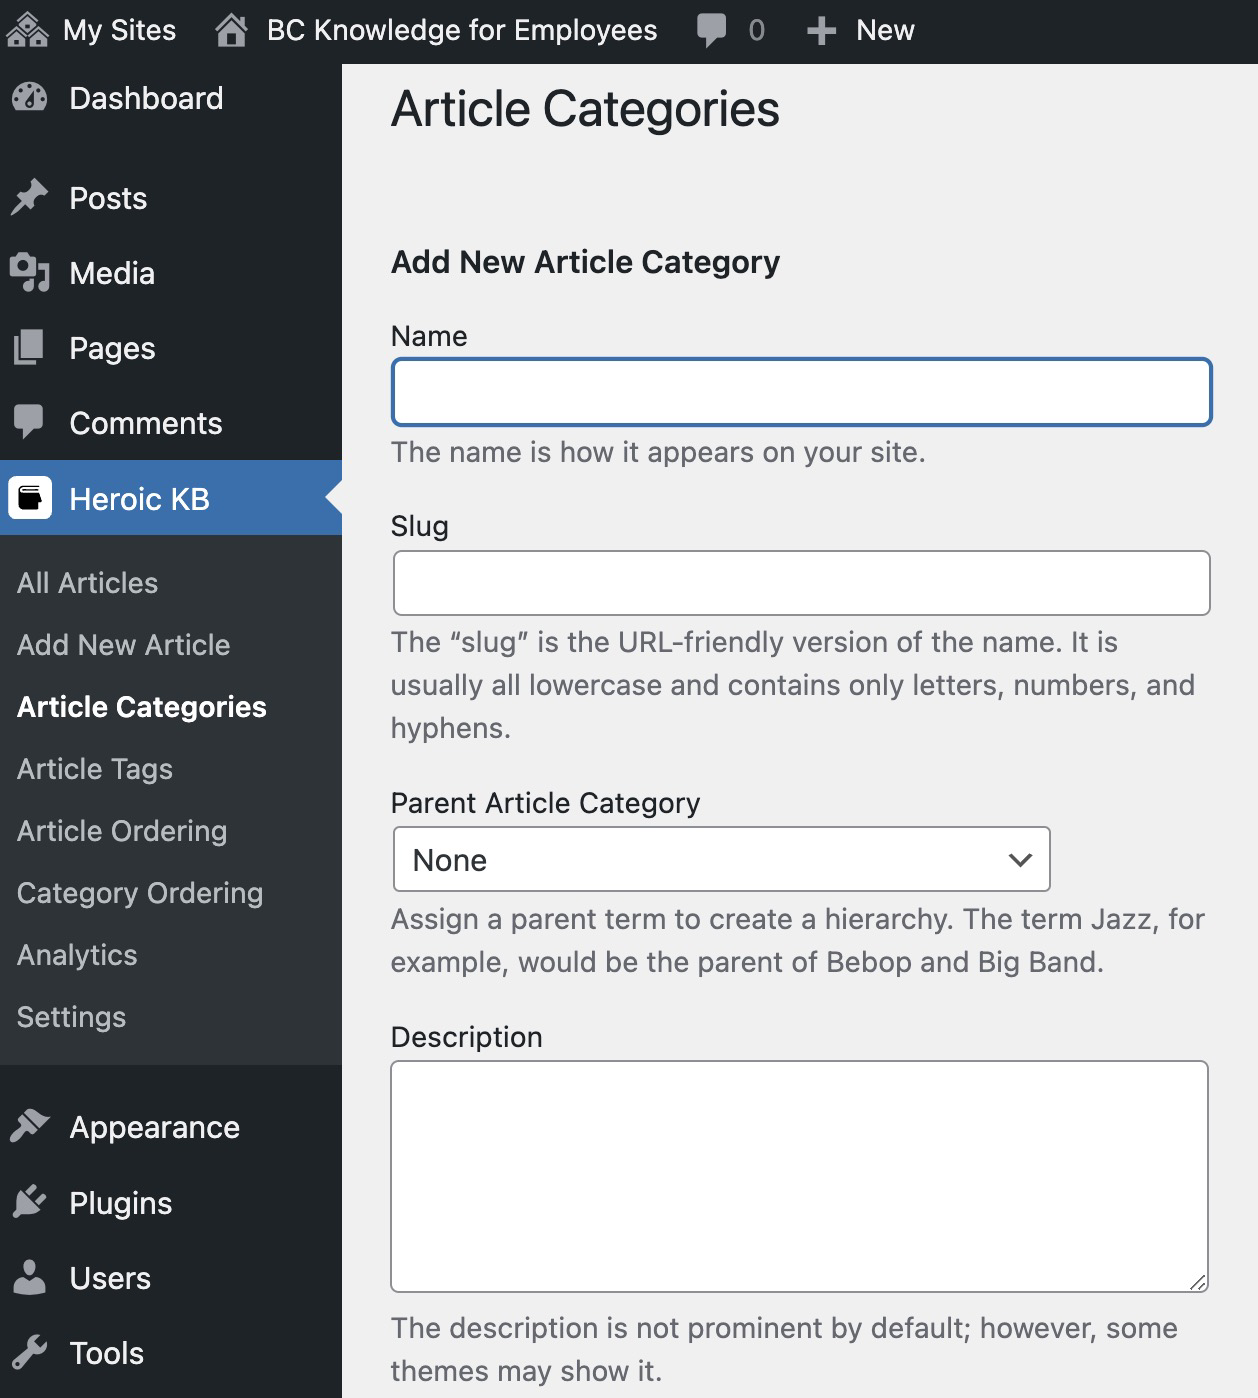Screen dimensions: 1258x1398
Task: Select the Plugins icon in the sidebar
Action: click(x=31, y=1202)
